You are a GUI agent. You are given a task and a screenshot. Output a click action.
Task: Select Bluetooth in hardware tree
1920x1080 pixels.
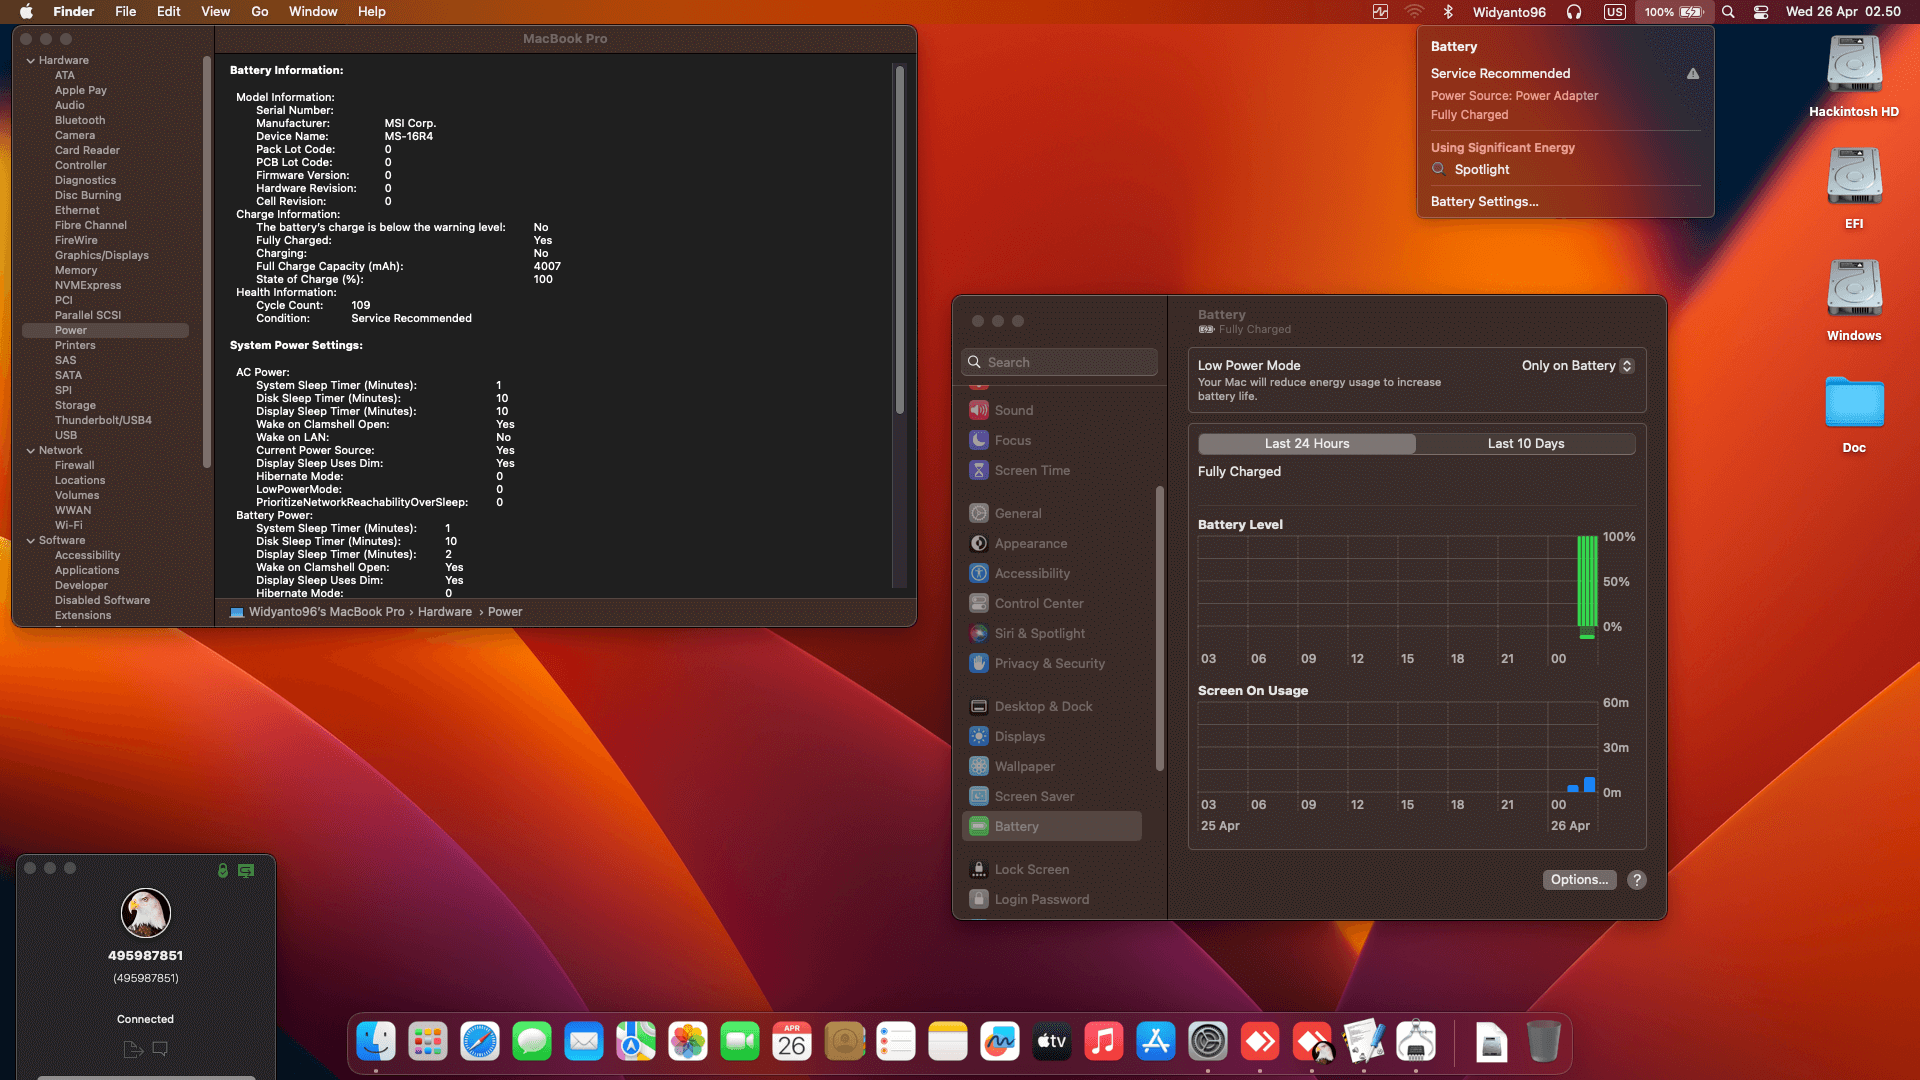pos(80,121)
